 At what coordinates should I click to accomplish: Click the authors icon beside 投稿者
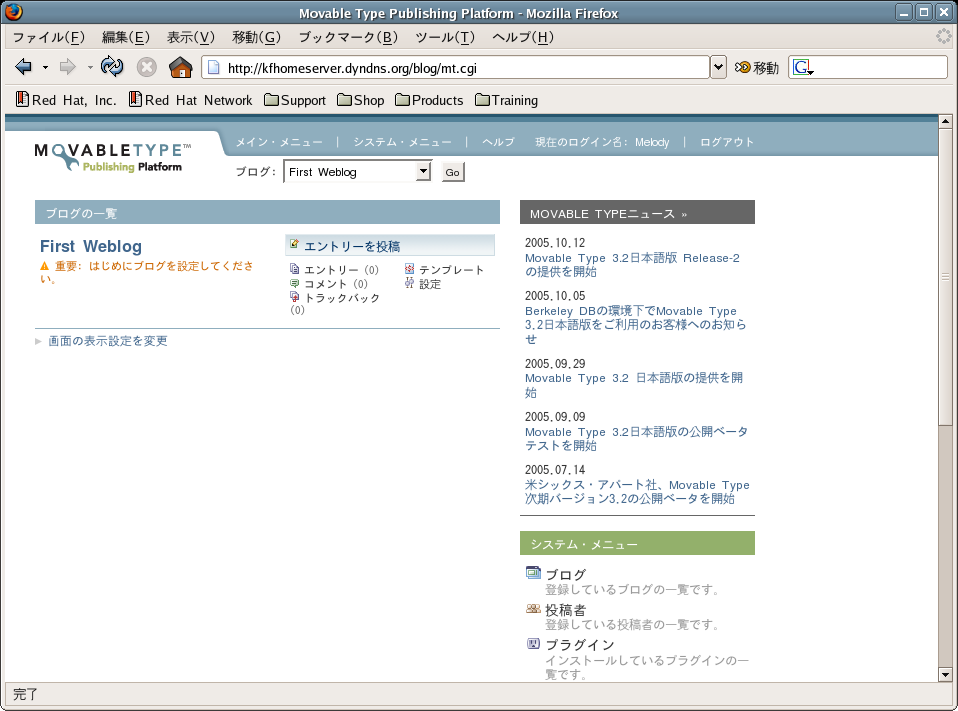(533, 608)
